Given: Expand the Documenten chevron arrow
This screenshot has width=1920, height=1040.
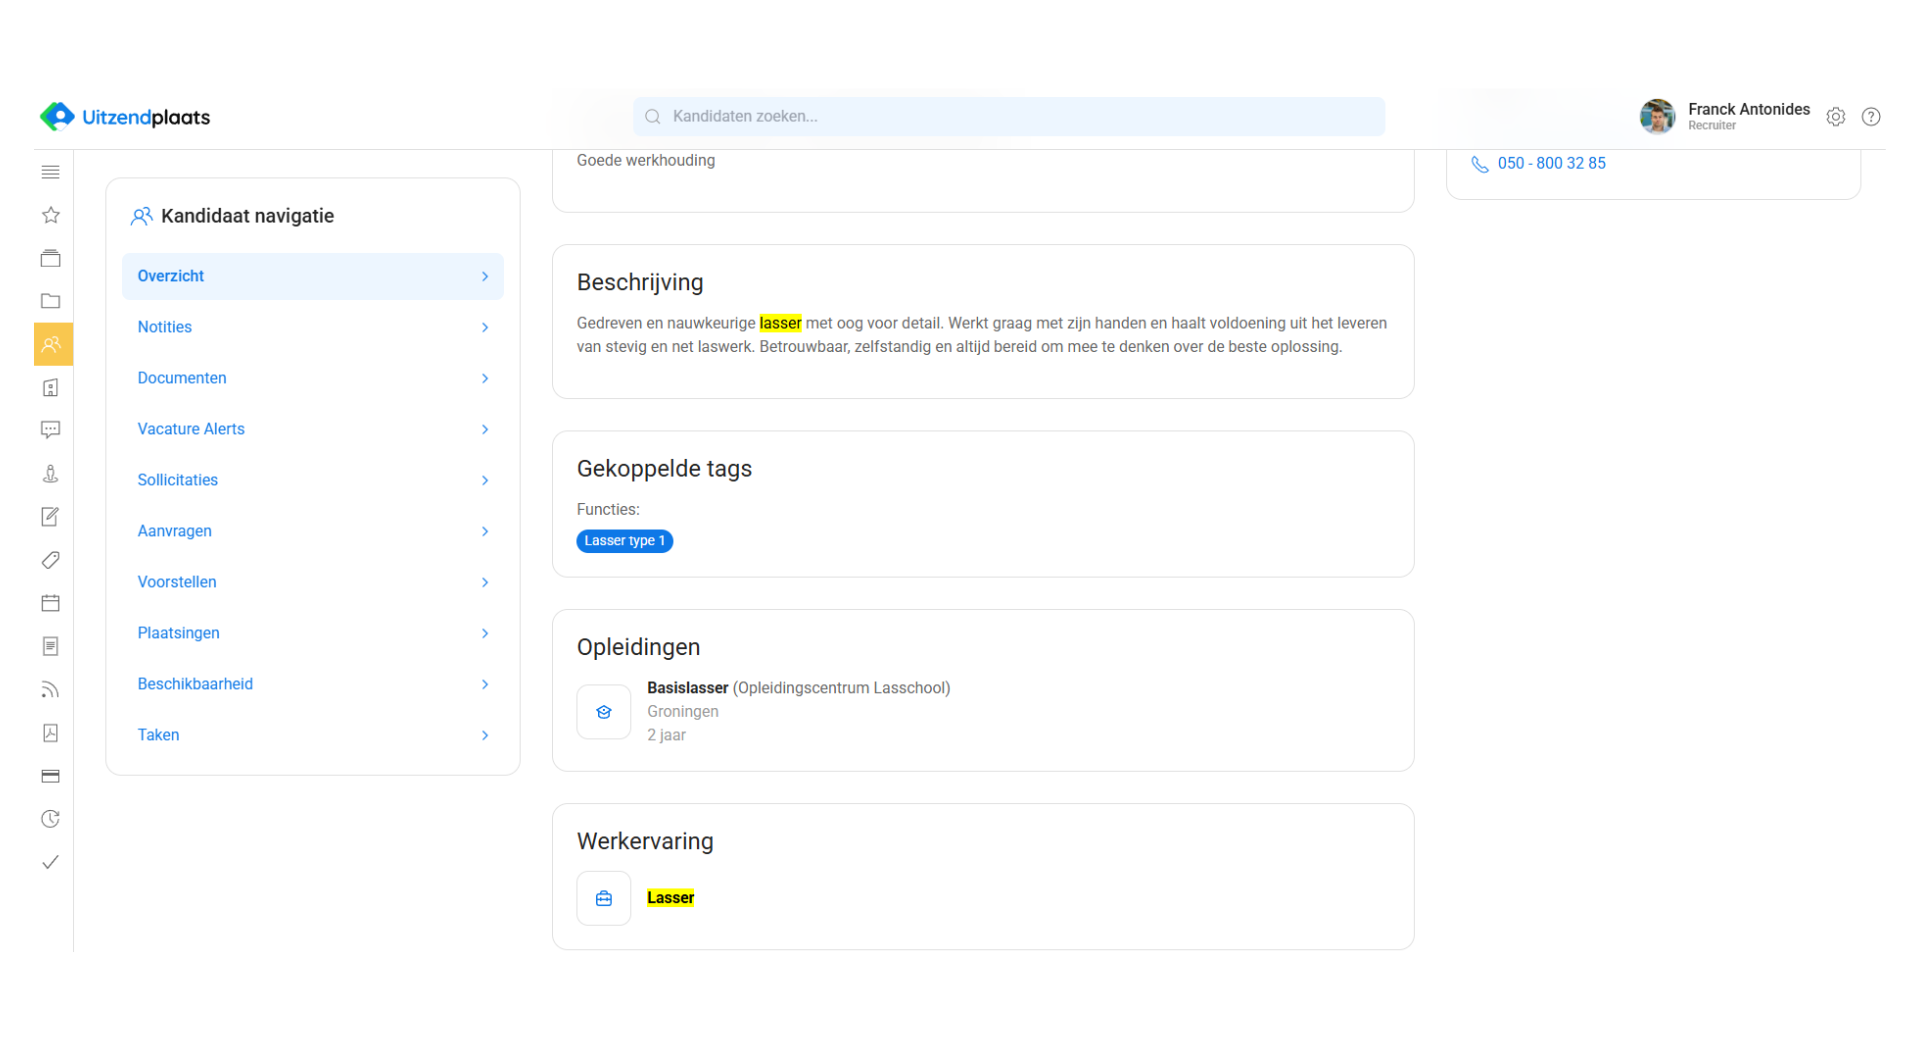Looking at the screenshot, I should (485, 378).
